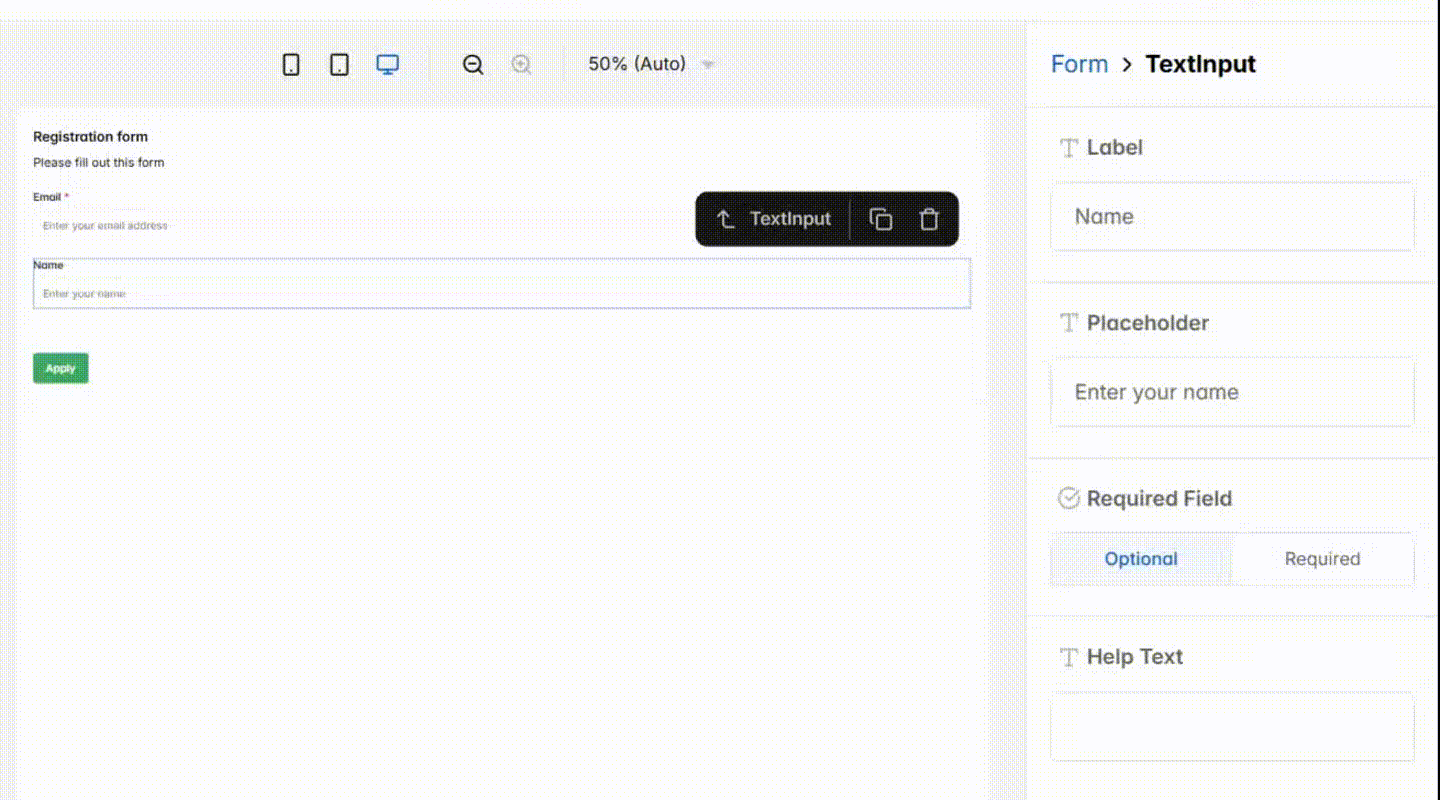
Task: Switch to tablet preview mode
Action: point(339,63)
